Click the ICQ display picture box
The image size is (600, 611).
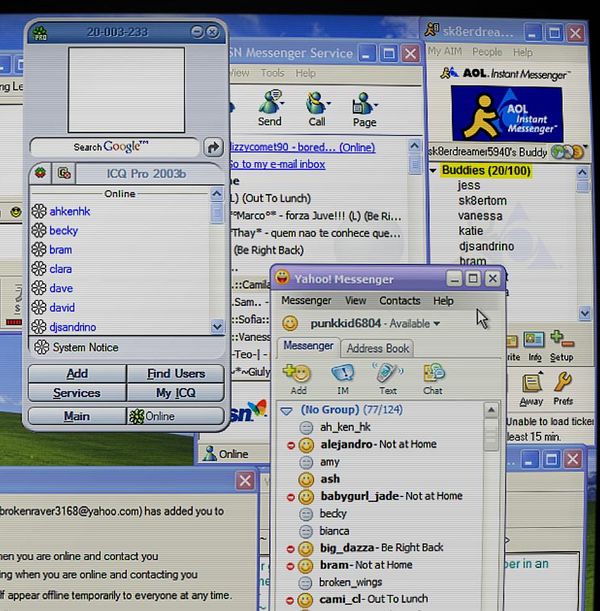(x=126, y=90)
